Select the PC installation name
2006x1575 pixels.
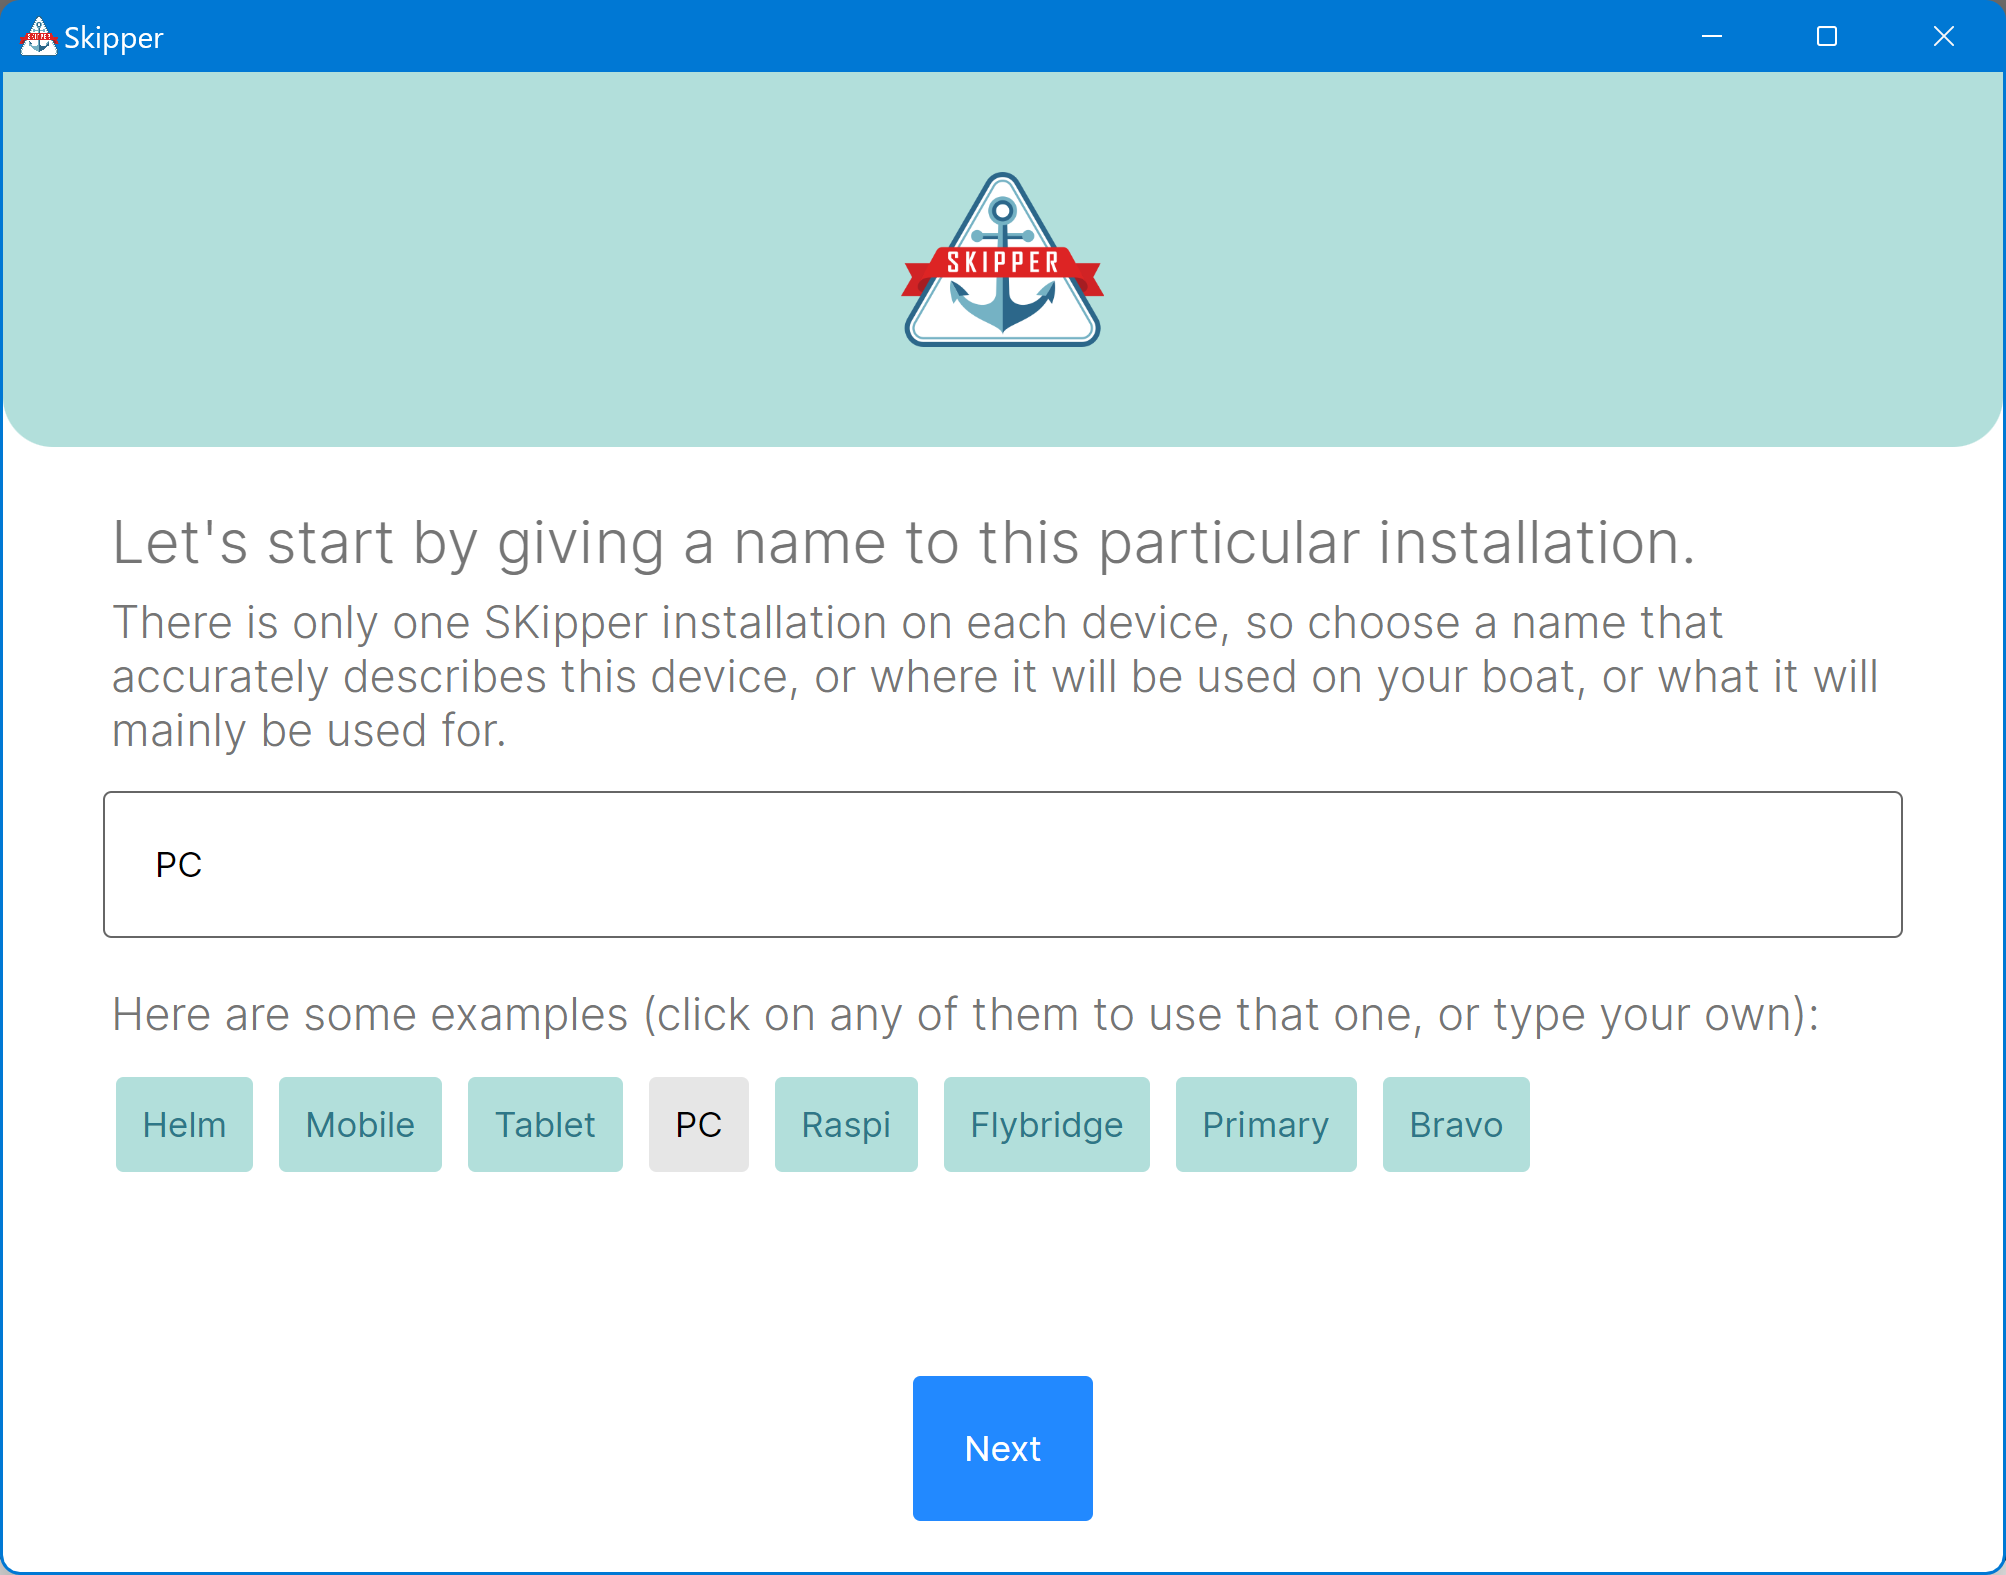[700, 1124]
